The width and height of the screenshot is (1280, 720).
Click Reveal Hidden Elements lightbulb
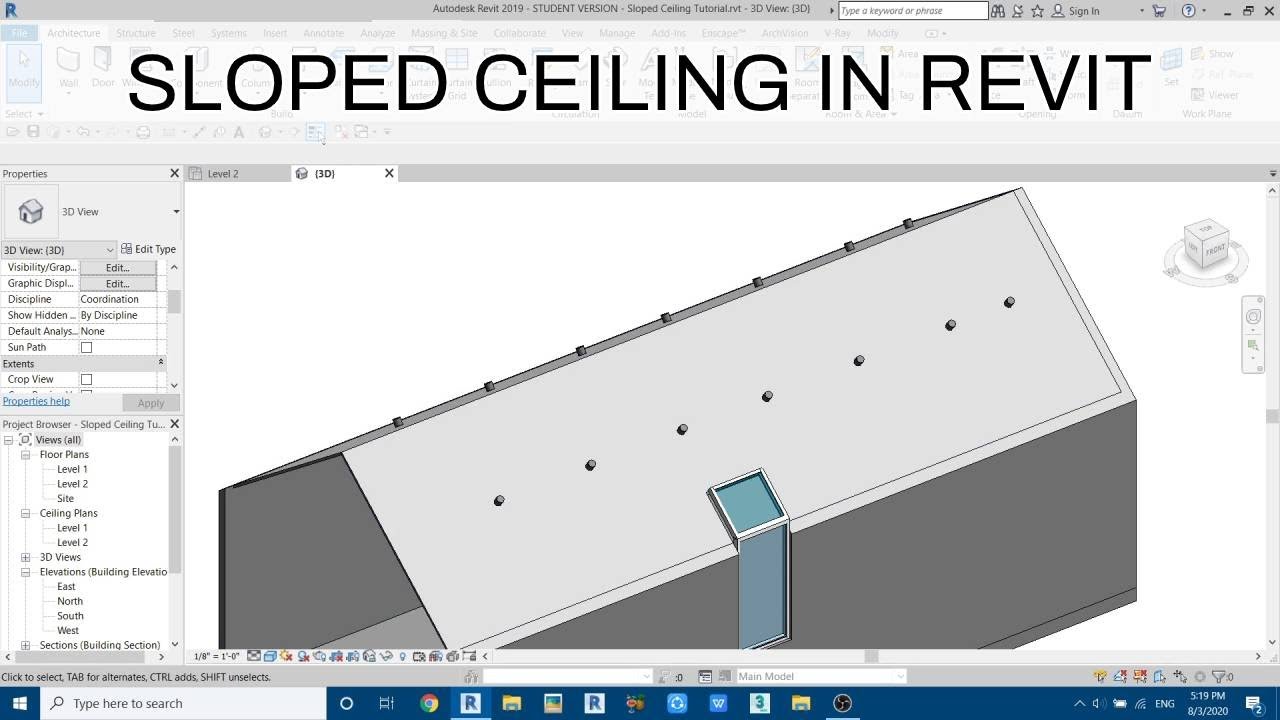click(402, 656)
